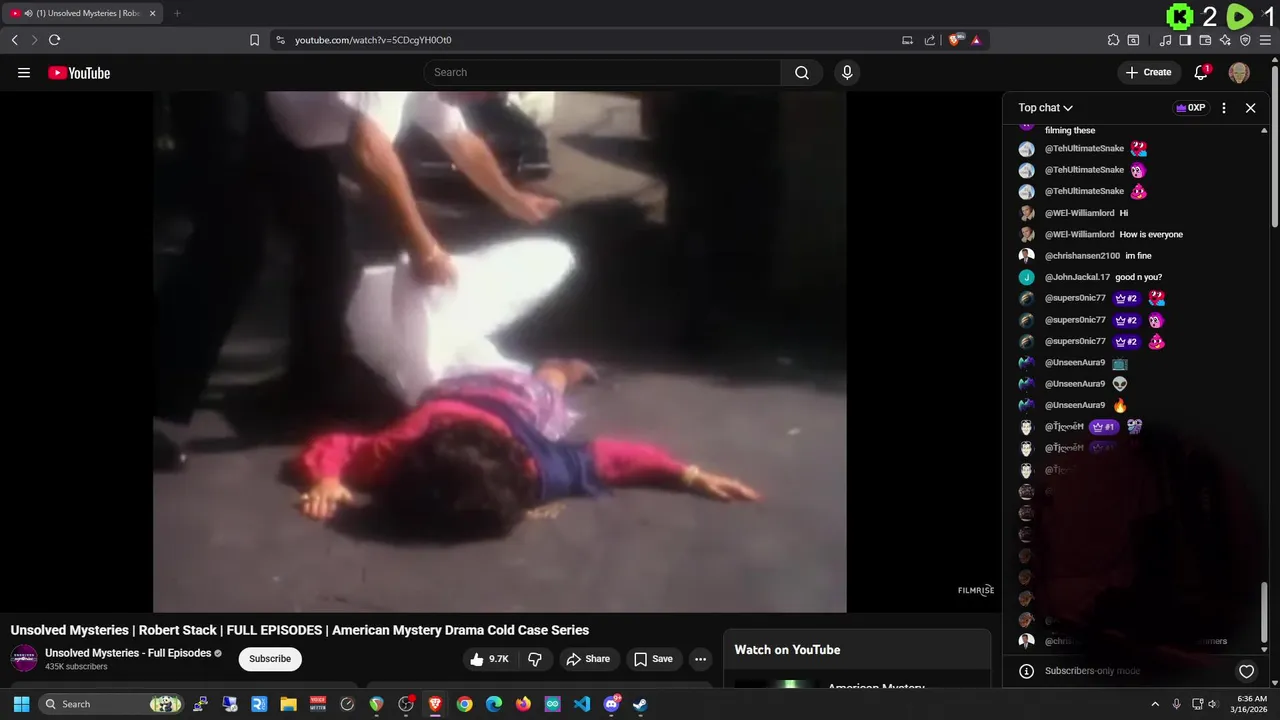Toggle the browser sidebar panel
Image resolution: width=1280 pixels, height=720 pixels.
(1185, 40)
